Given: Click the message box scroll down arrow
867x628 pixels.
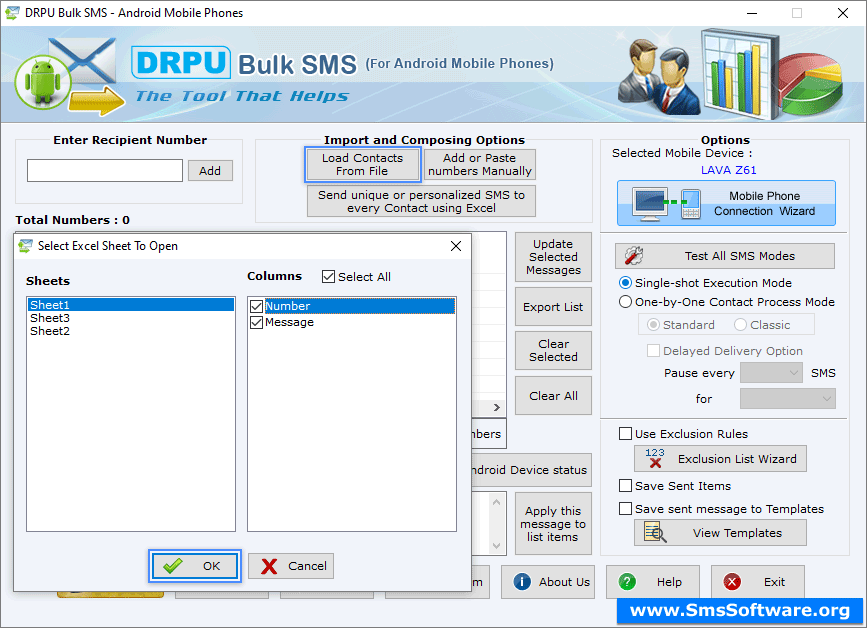Looking at the screenshot, I should 497,546.
